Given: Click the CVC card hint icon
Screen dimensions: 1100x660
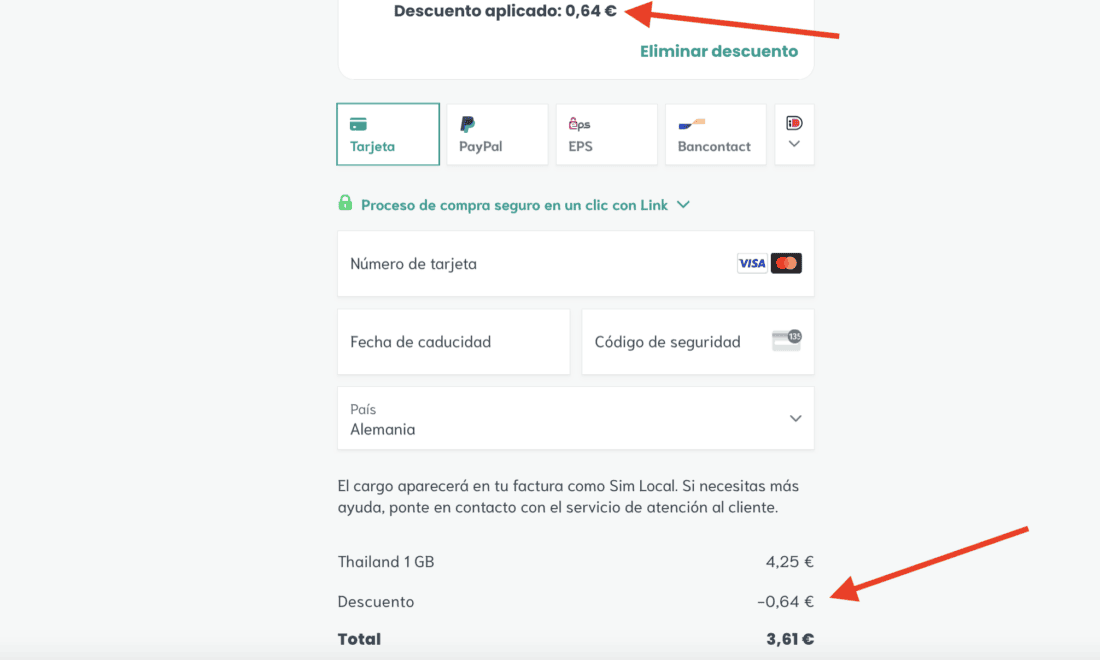Looking at the screenshot, I should 787,340.
